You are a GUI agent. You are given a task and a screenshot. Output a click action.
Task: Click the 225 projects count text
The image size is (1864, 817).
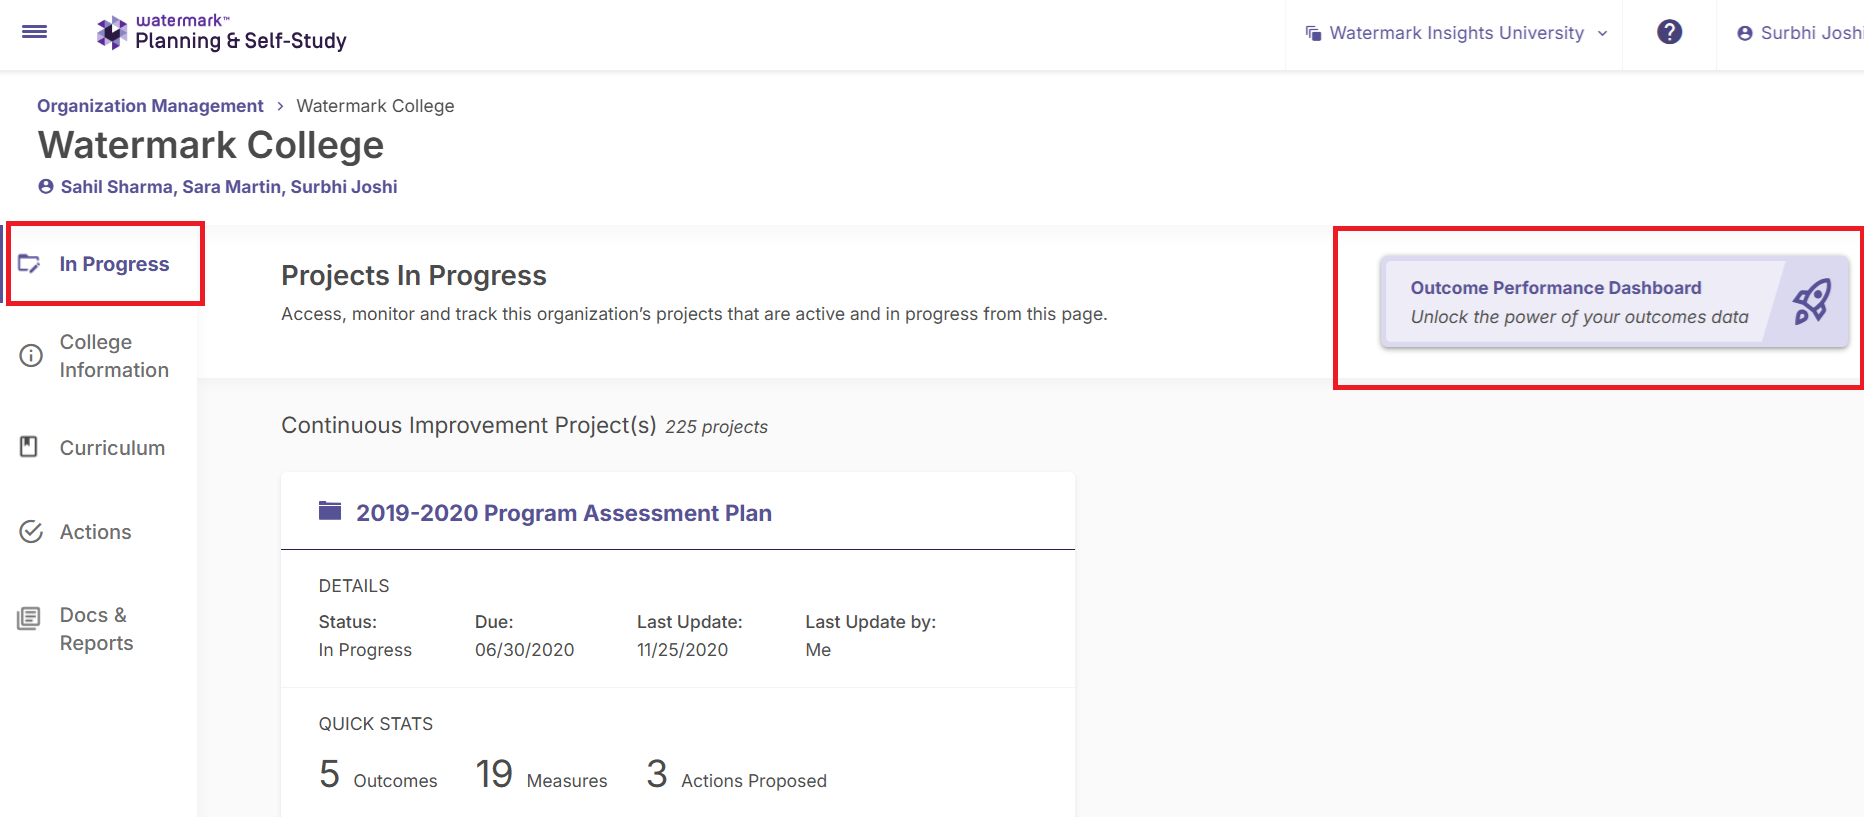[717, 427]
